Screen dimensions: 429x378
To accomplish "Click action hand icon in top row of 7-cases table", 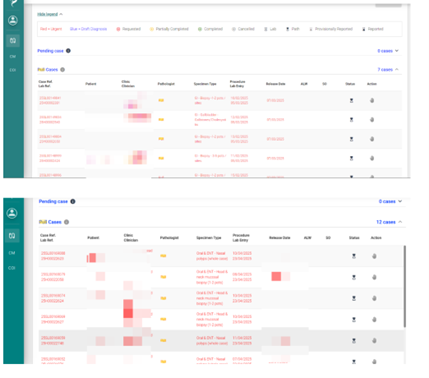I will [x=372, y=100].
